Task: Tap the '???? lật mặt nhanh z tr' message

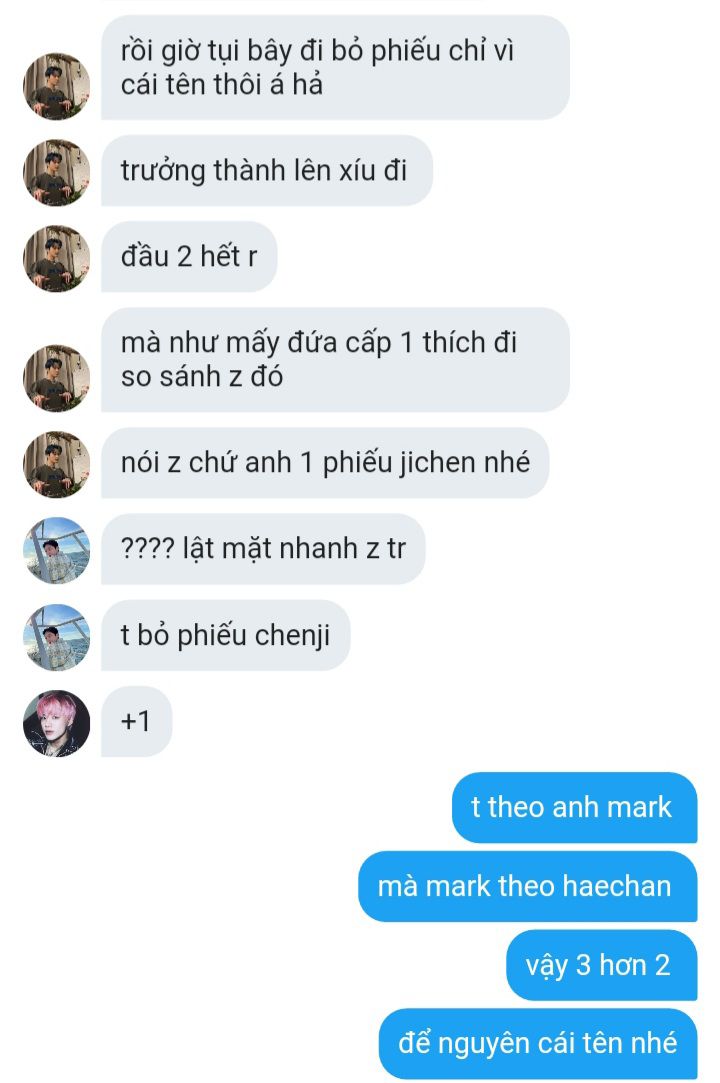Action: tap(263, 549)
